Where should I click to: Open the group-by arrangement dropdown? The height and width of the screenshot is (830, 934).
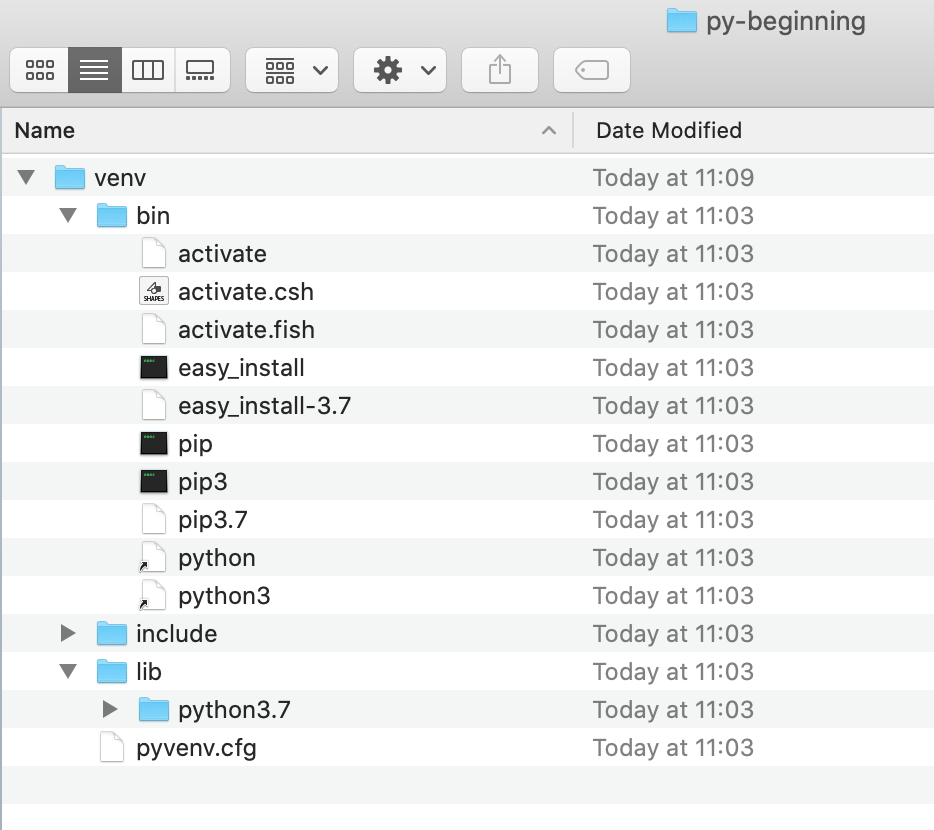pyautogui.click(x=292, y=70)
